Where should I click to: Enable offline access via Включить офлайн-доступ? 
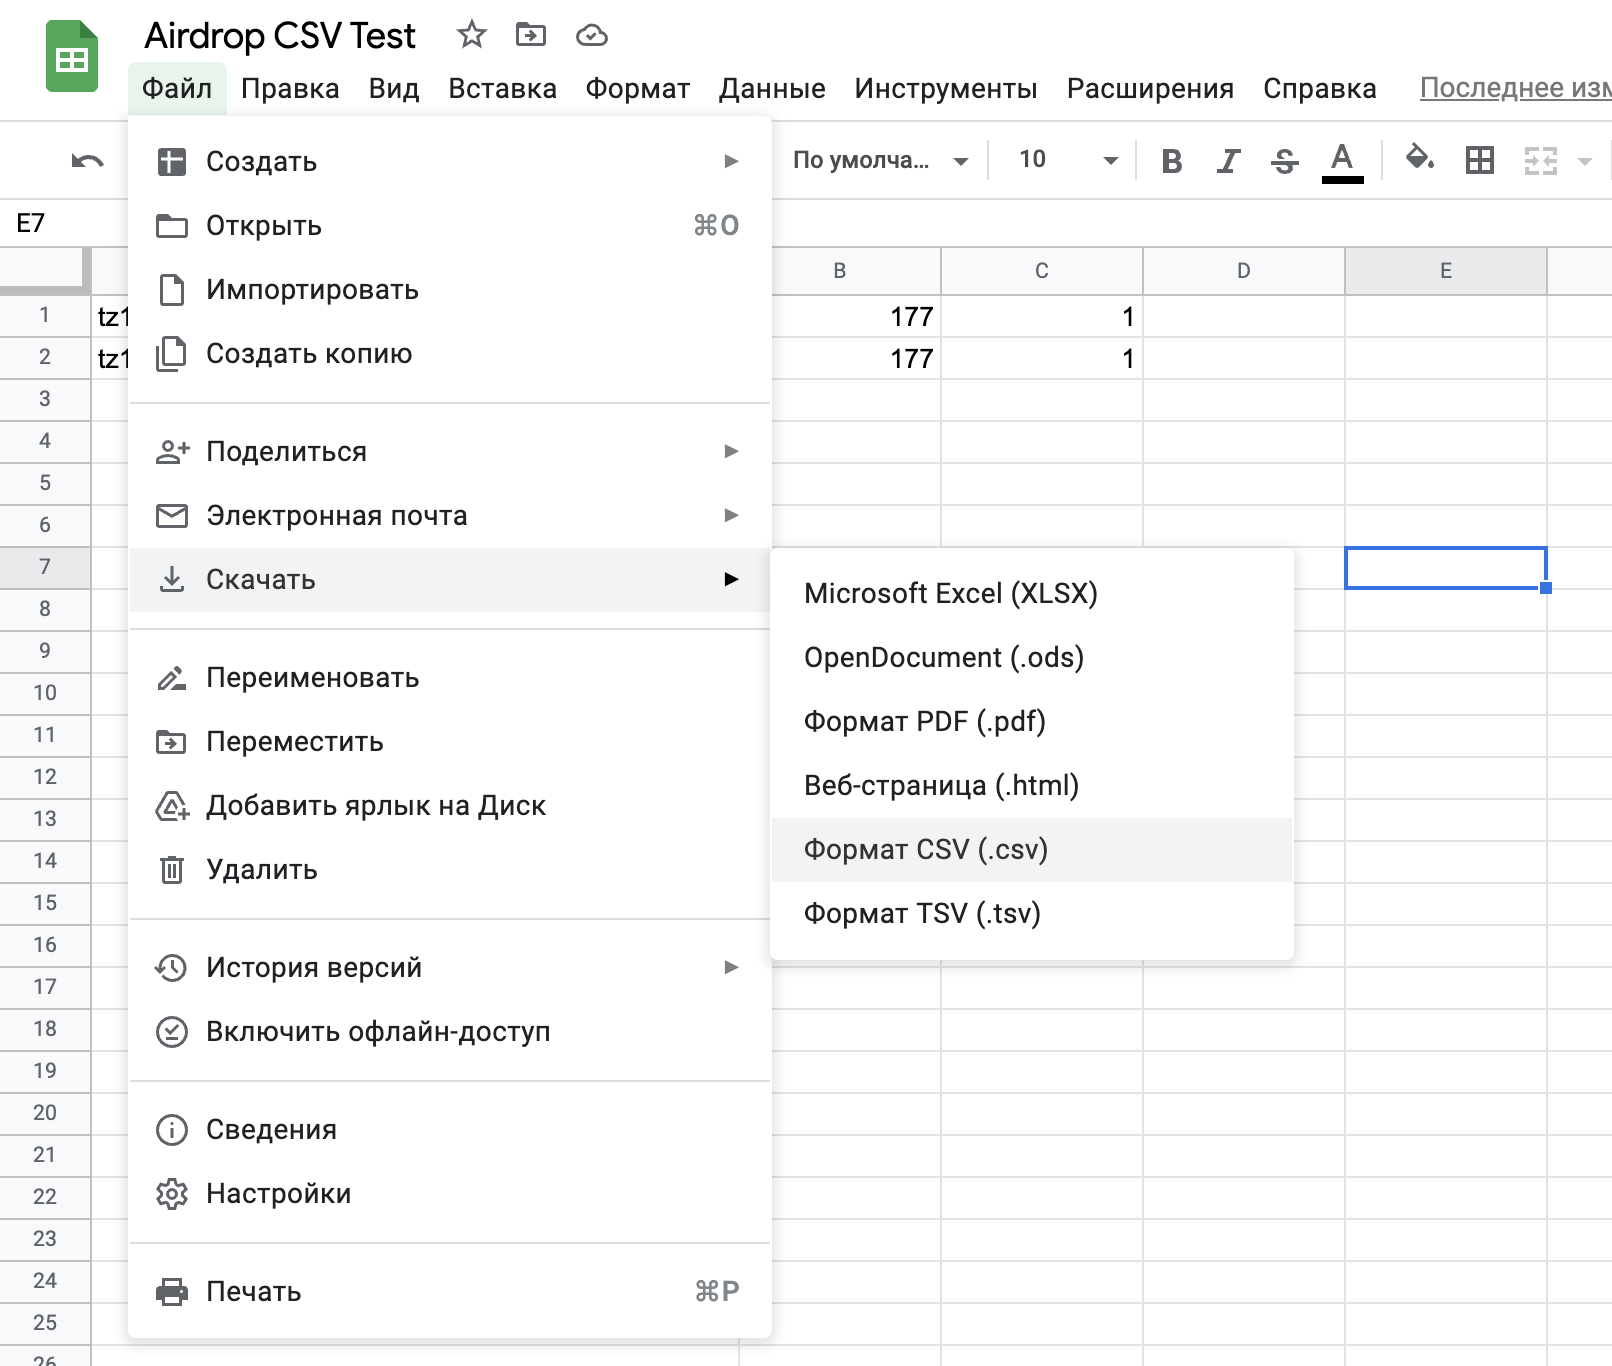(x=378, y=1031)
